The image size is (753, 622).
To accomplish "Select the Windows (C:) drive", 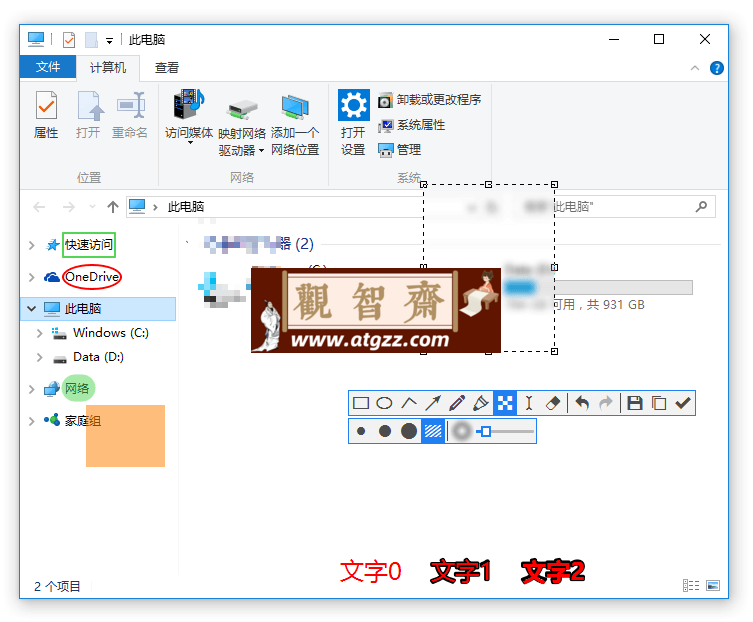I will (111, 332).
